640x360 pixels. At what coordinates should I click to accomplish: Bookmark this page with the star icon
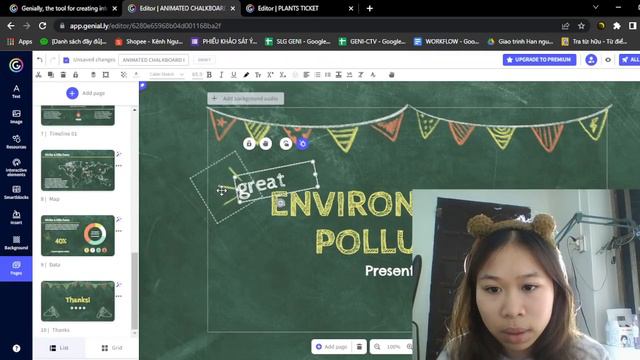click(581, 26)
